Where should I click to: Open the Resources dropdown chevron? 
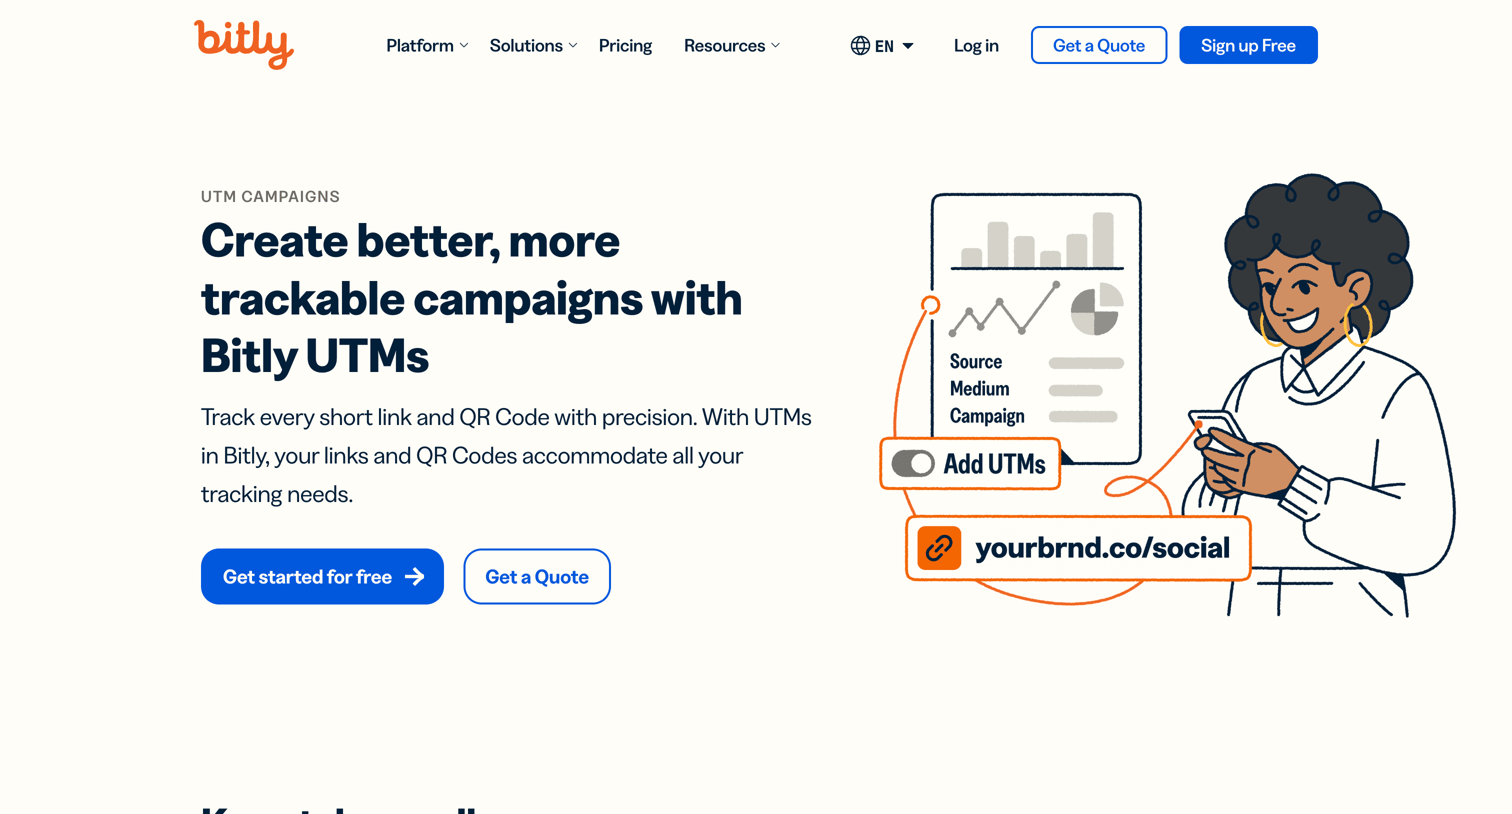pyautogui.click(x=776, y=46)
